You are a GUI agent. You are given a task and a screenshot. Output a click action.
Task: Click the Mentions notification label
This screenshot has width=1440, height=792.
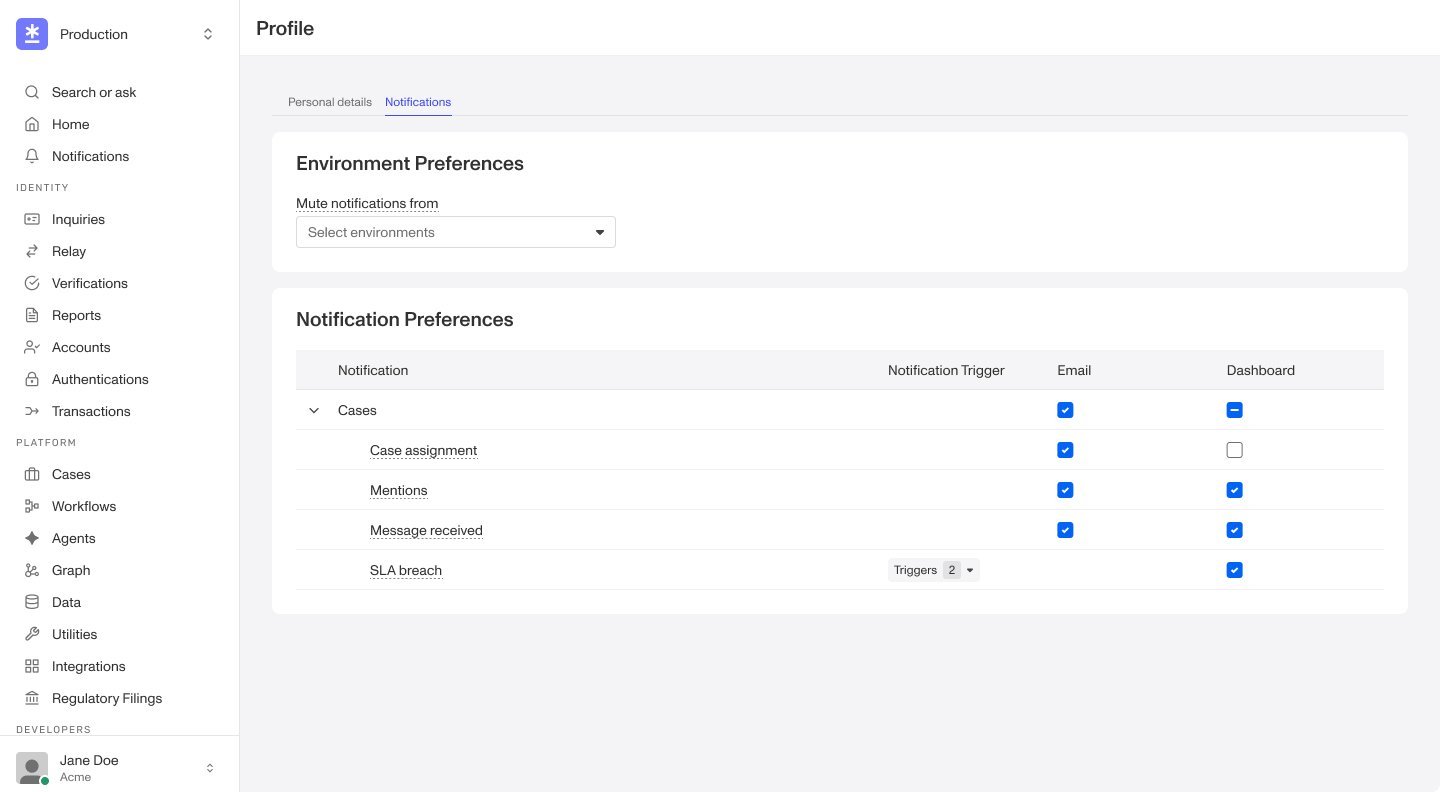398,490
